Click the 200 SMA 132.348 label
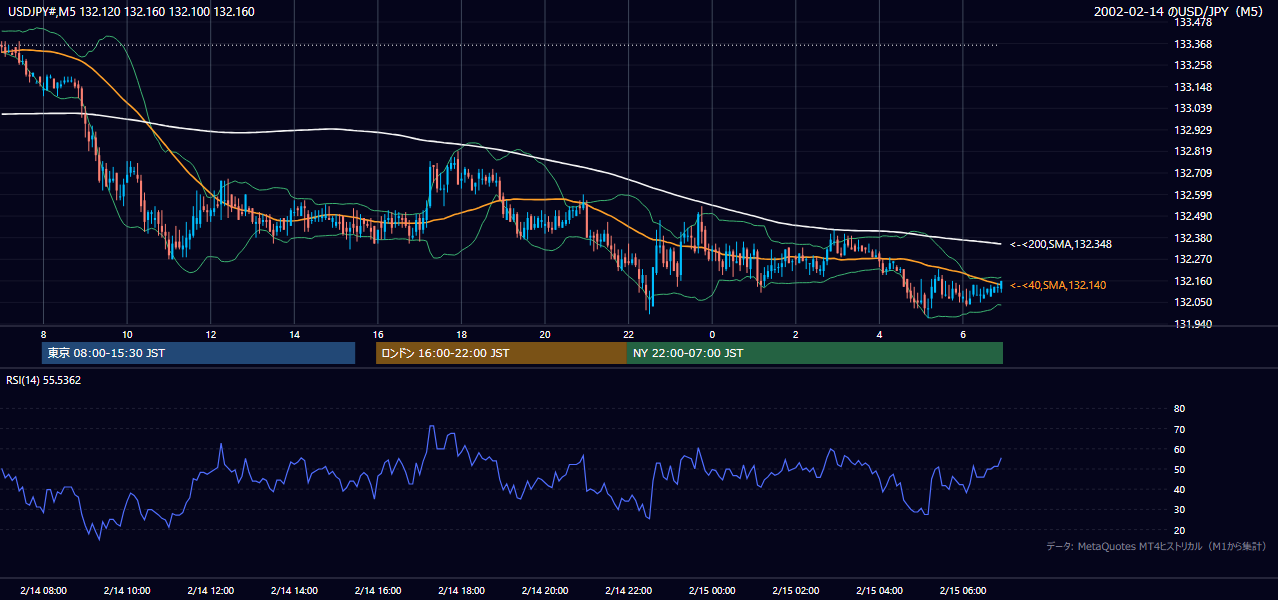 tap(1062, 244)
